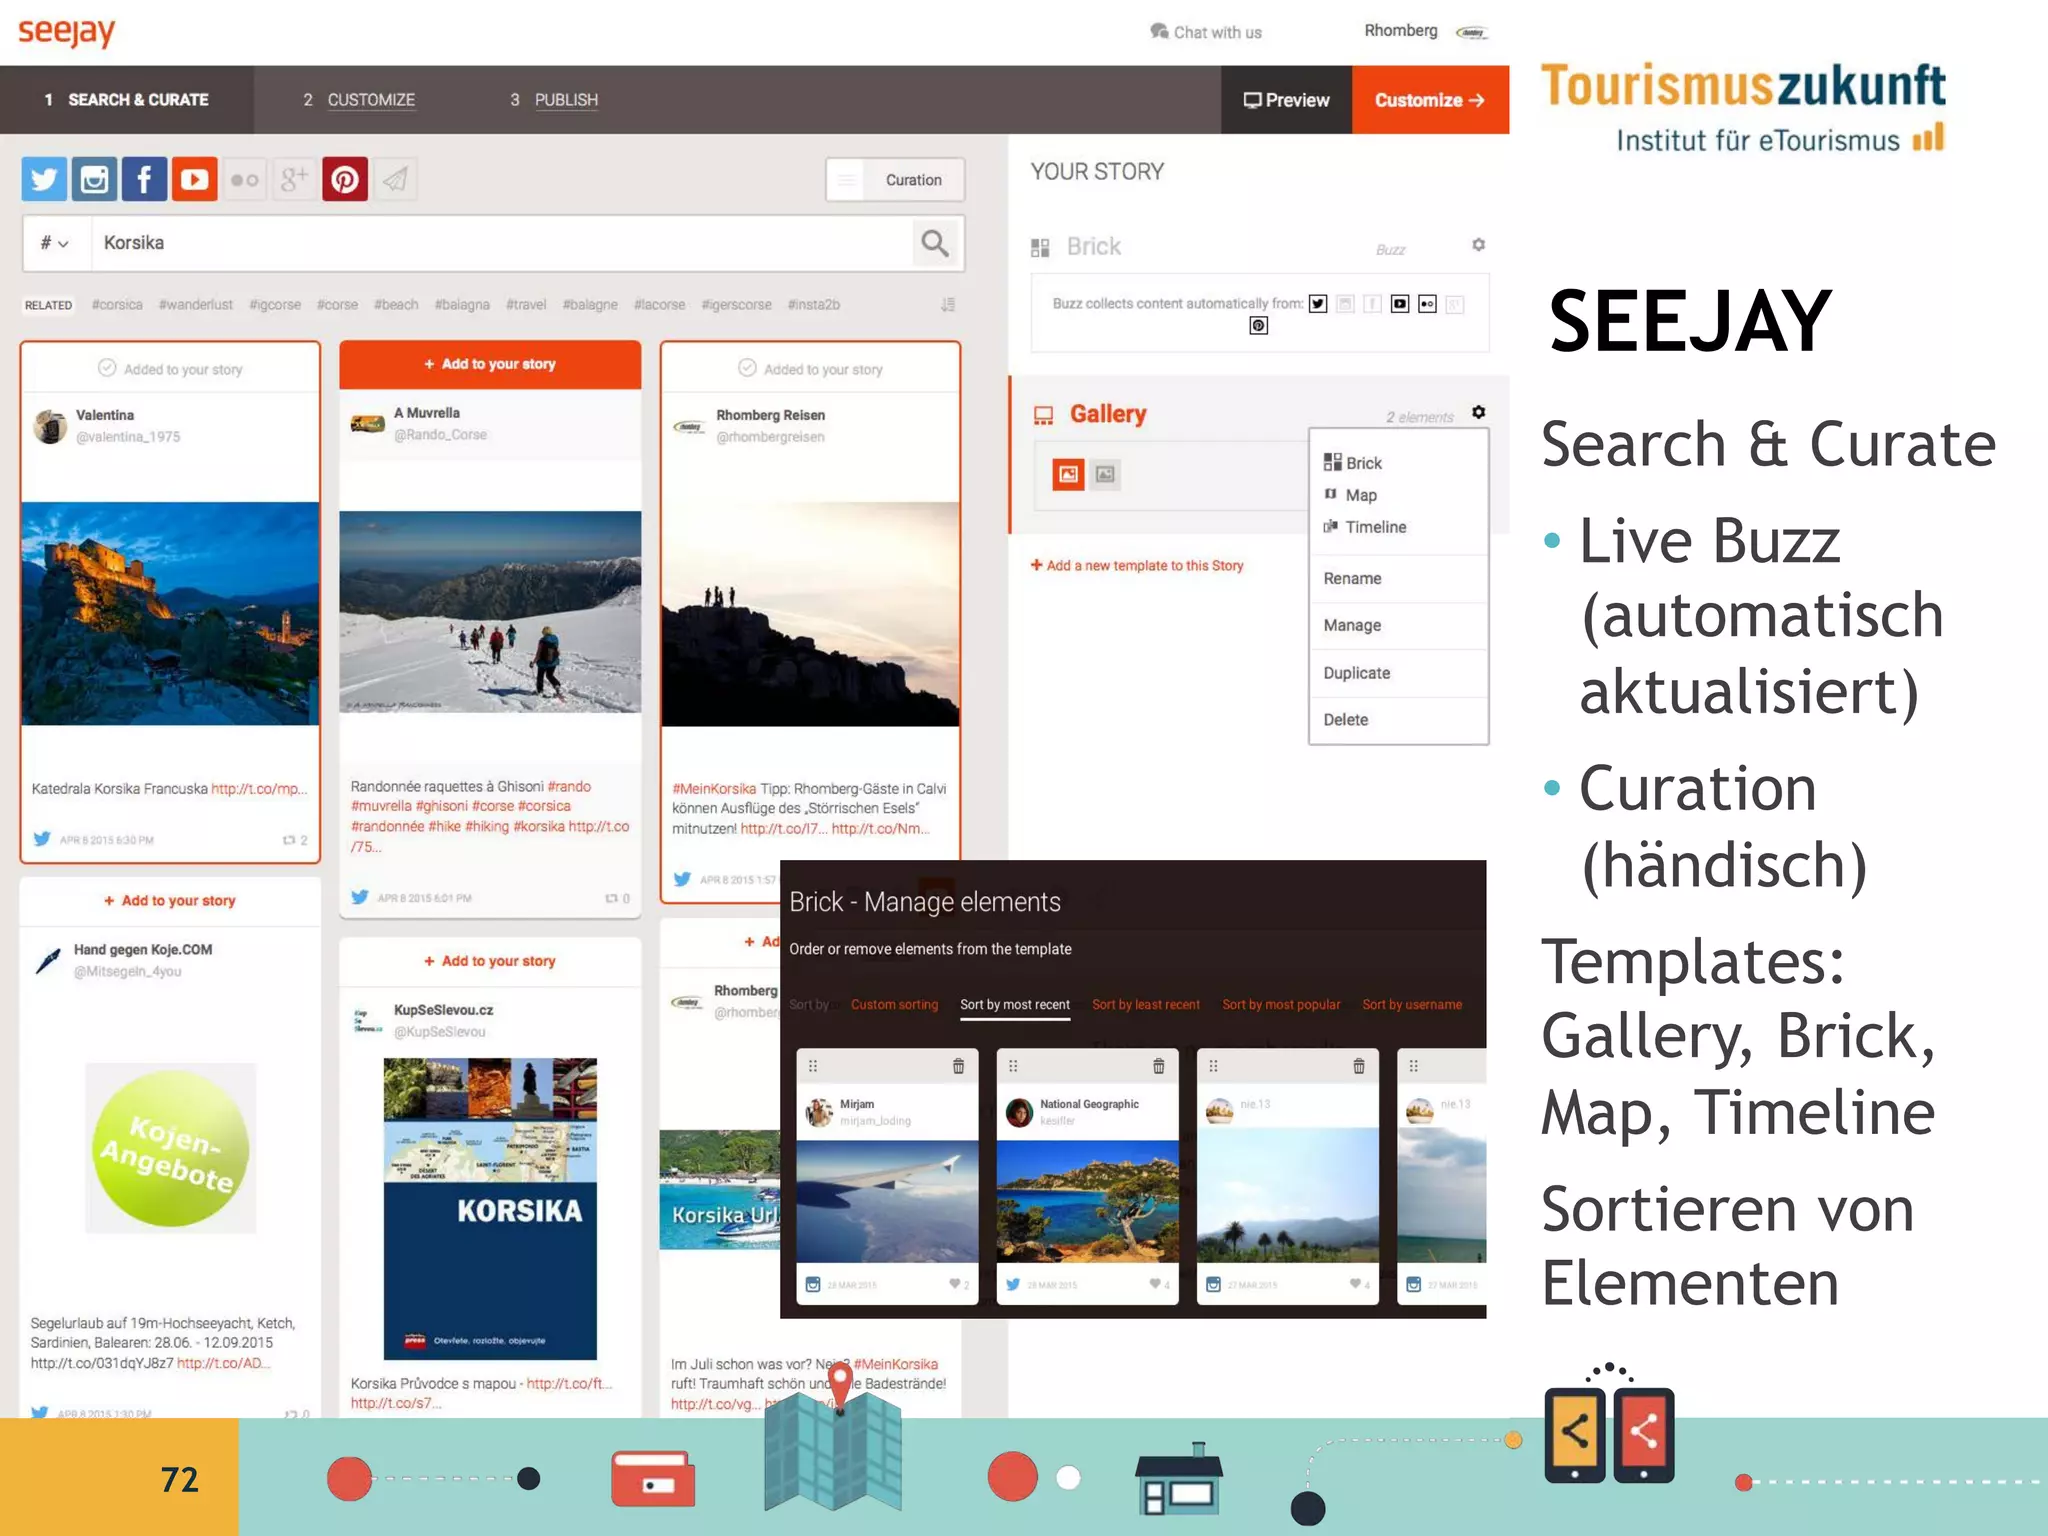This screenshot has height=1536, width=2048.
Task: Select orange image icon in Gallery
Action: click(x=1068, y=474)
